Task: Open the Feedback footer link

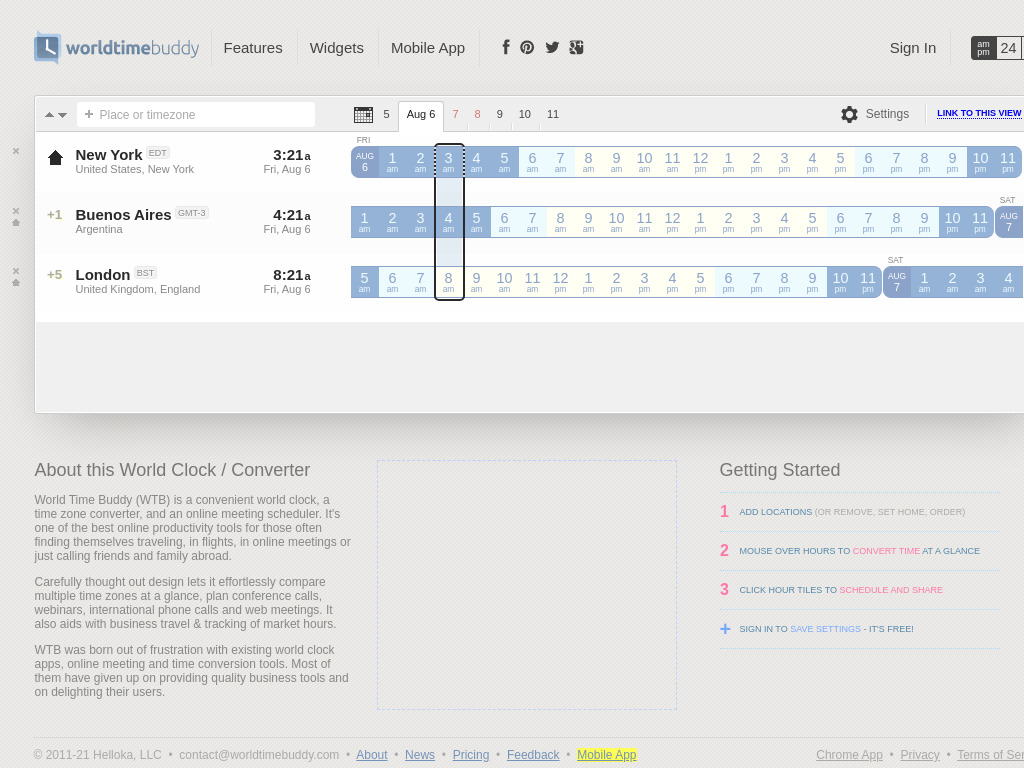Action: (533, 755)
